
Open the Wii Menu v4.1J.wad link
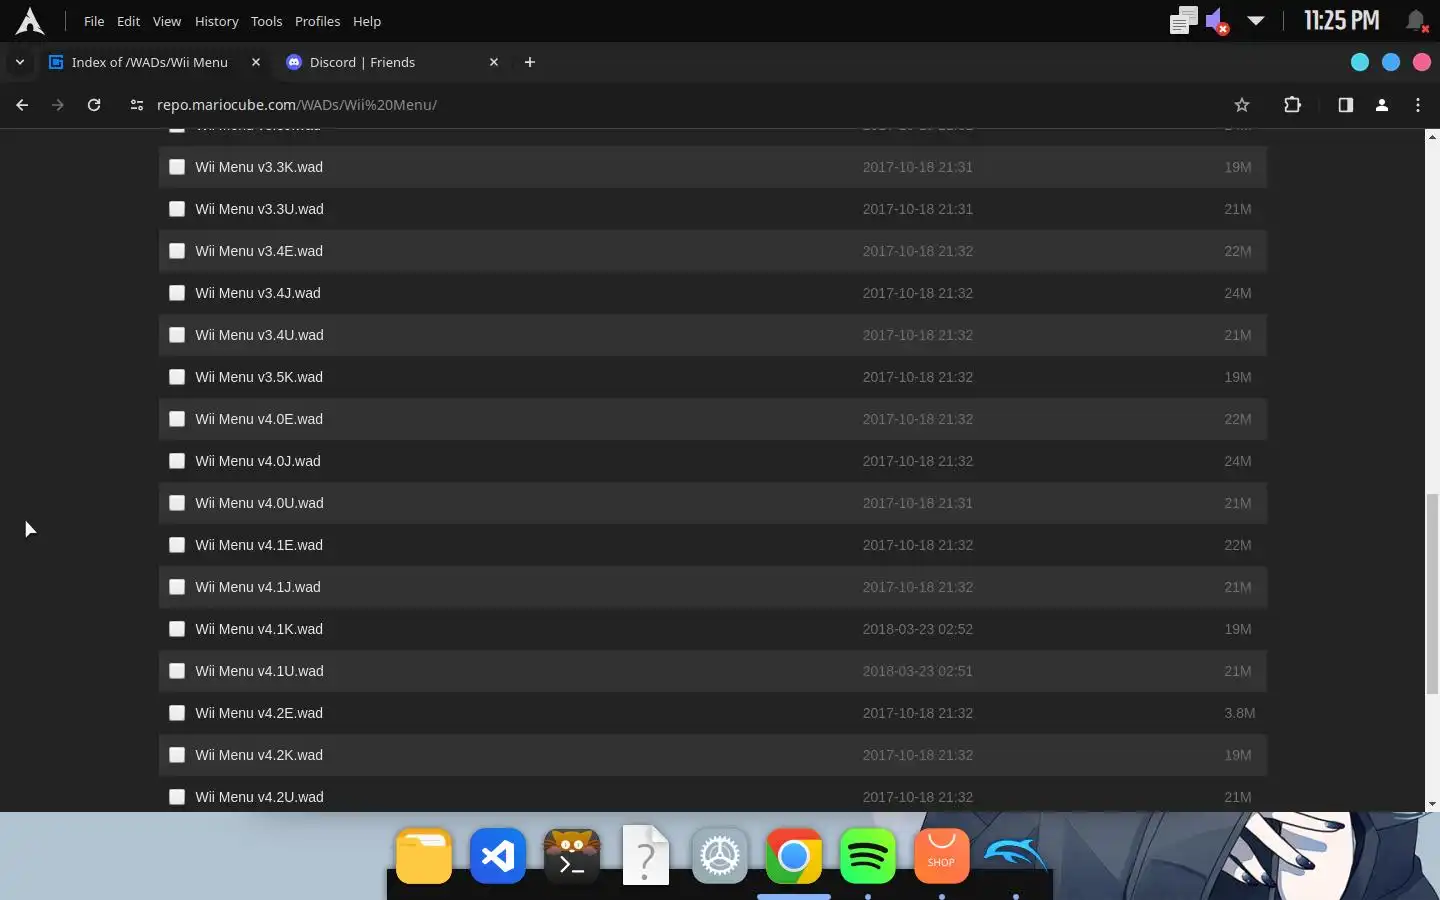tap(258, 587)
